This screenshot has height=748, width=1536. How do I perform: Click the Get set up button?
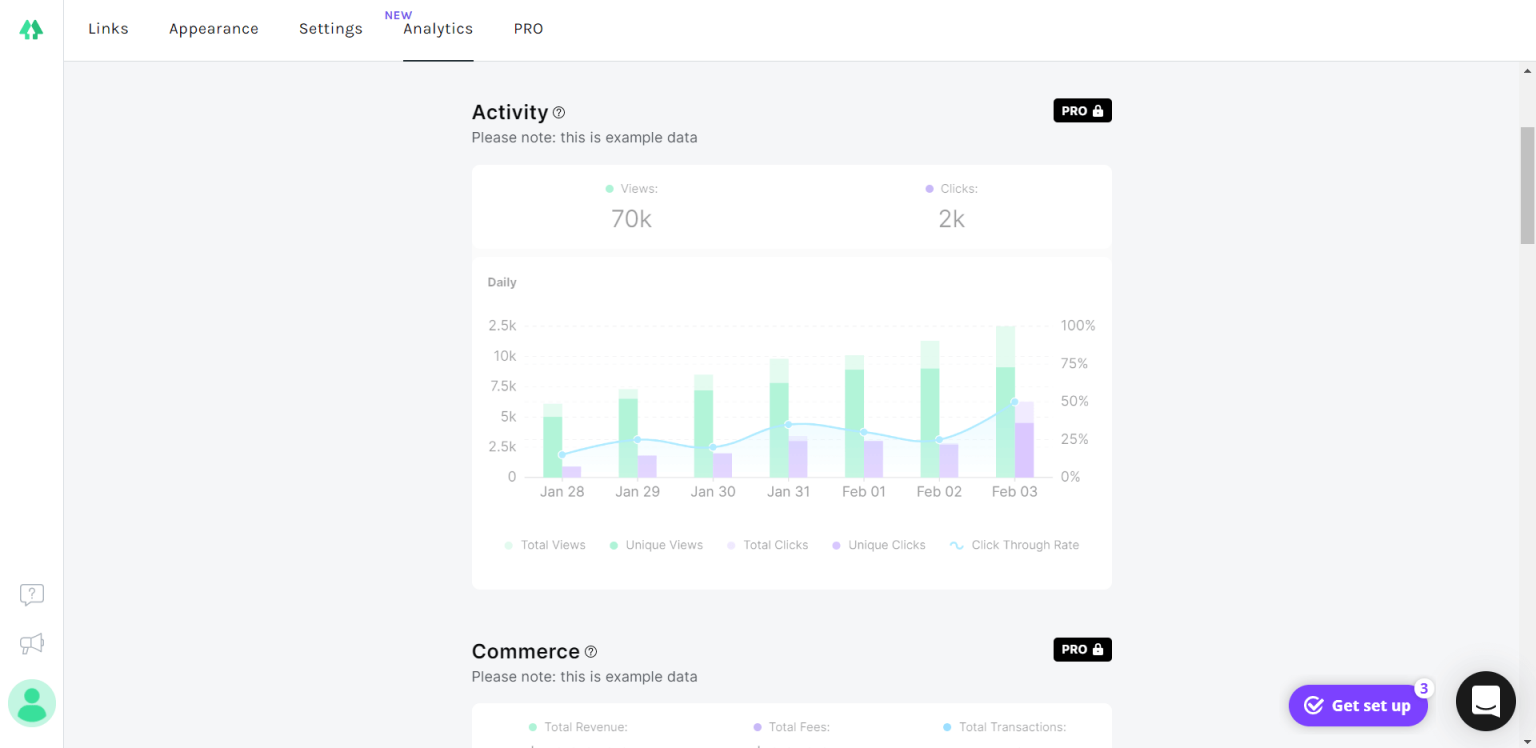point(1358,705)
